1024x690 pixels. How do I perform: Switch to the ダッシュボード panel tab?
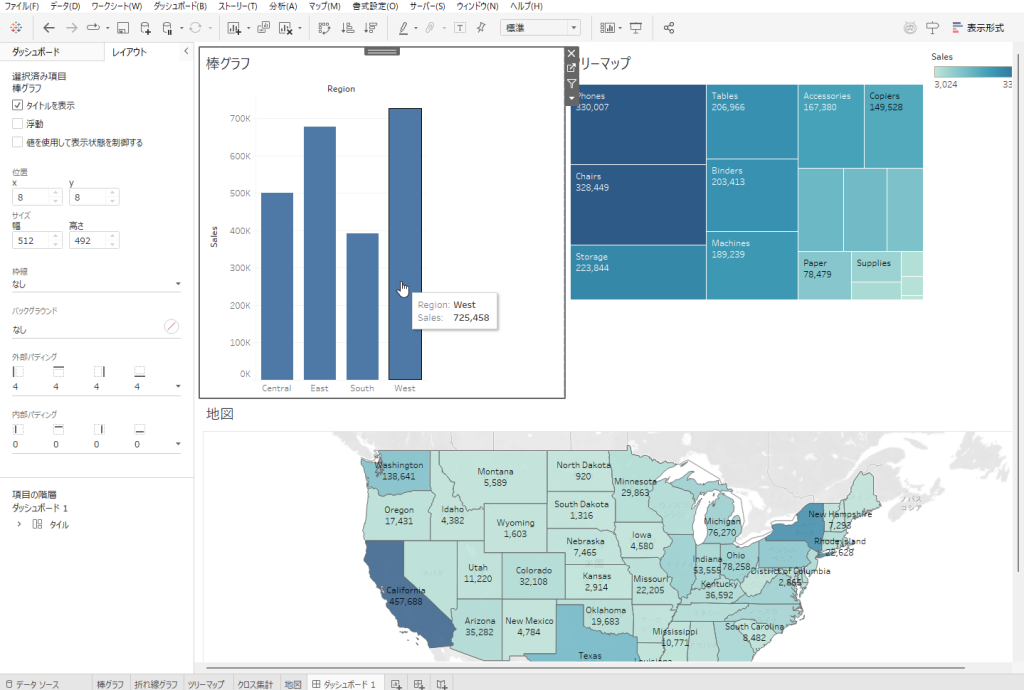tap(34, 51)
